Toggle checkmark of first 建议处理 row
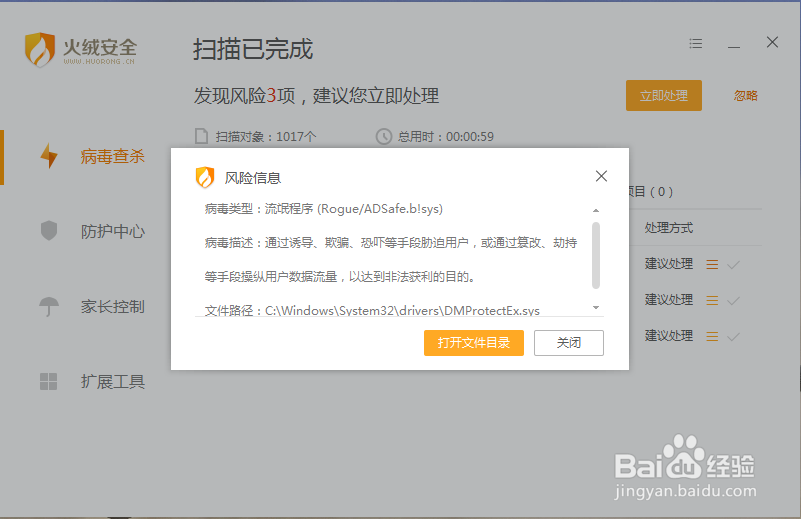Screen dimensions: 801x519 [734, 265]
